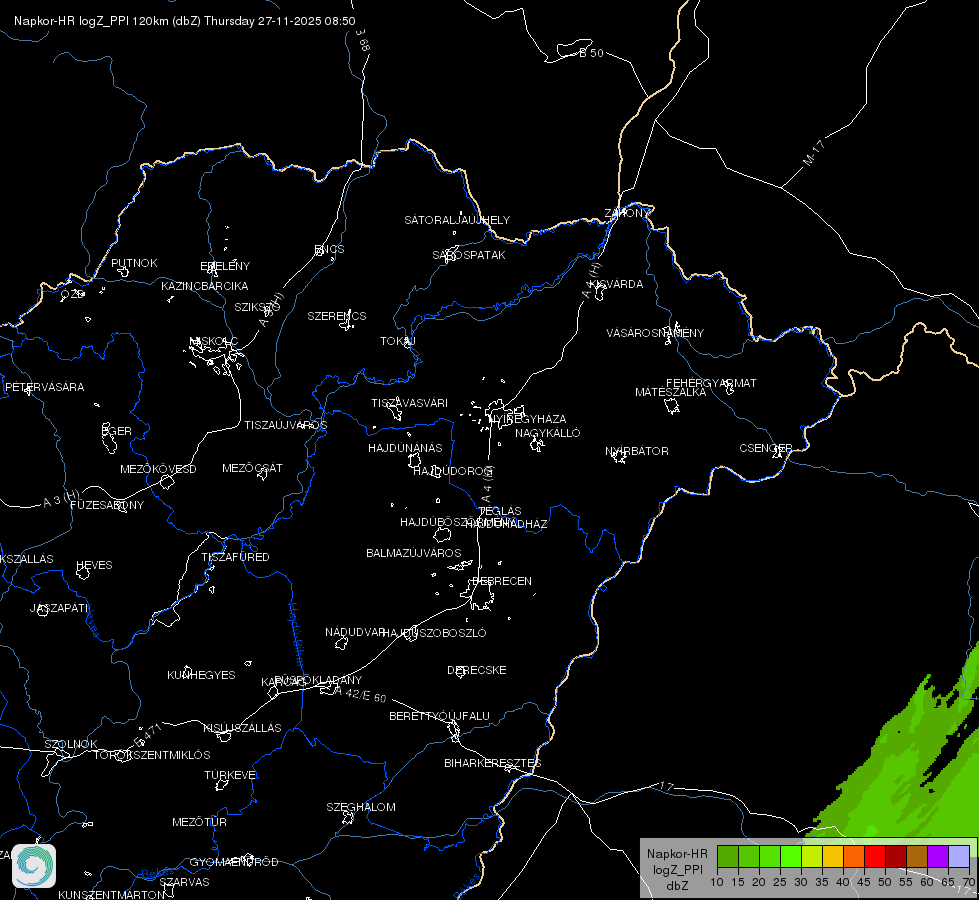Click the TISZAVASVARI label
979x900 pixels.
(x=410, y=403)
